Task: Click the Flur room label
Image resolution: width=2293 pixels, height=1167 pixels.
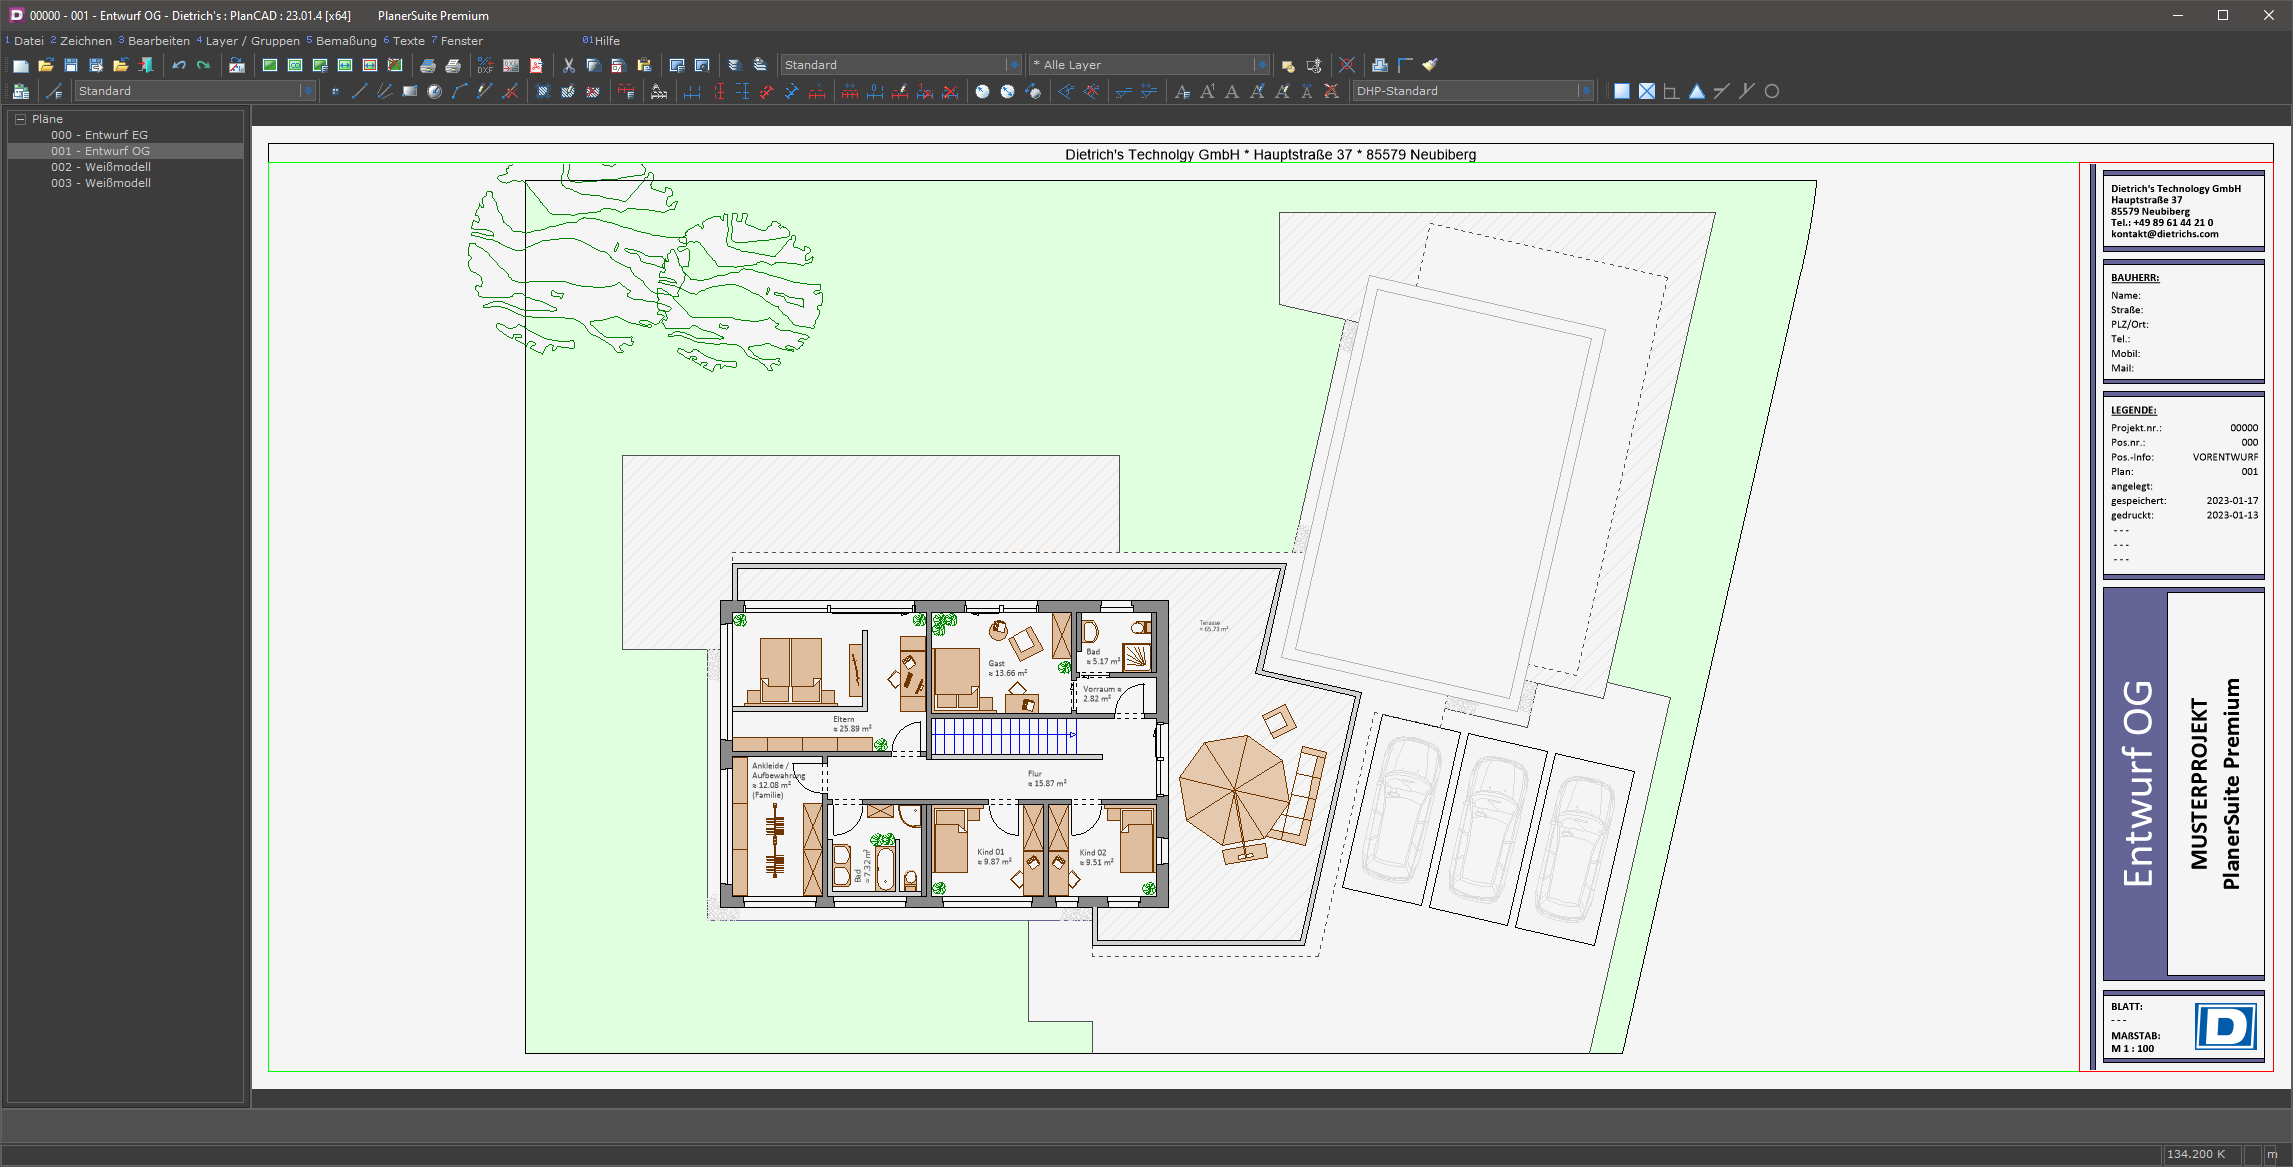Action: 1047,779
